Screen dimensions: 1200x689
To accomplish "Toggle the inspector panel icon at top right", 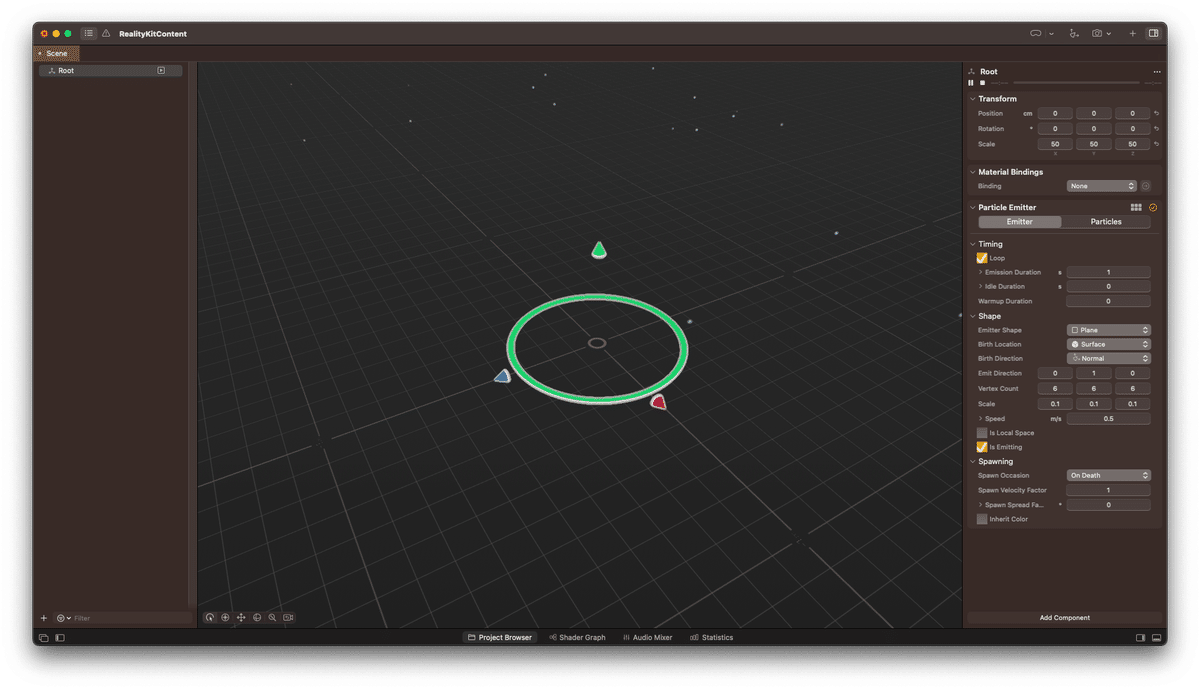I will click(1153, 33).
